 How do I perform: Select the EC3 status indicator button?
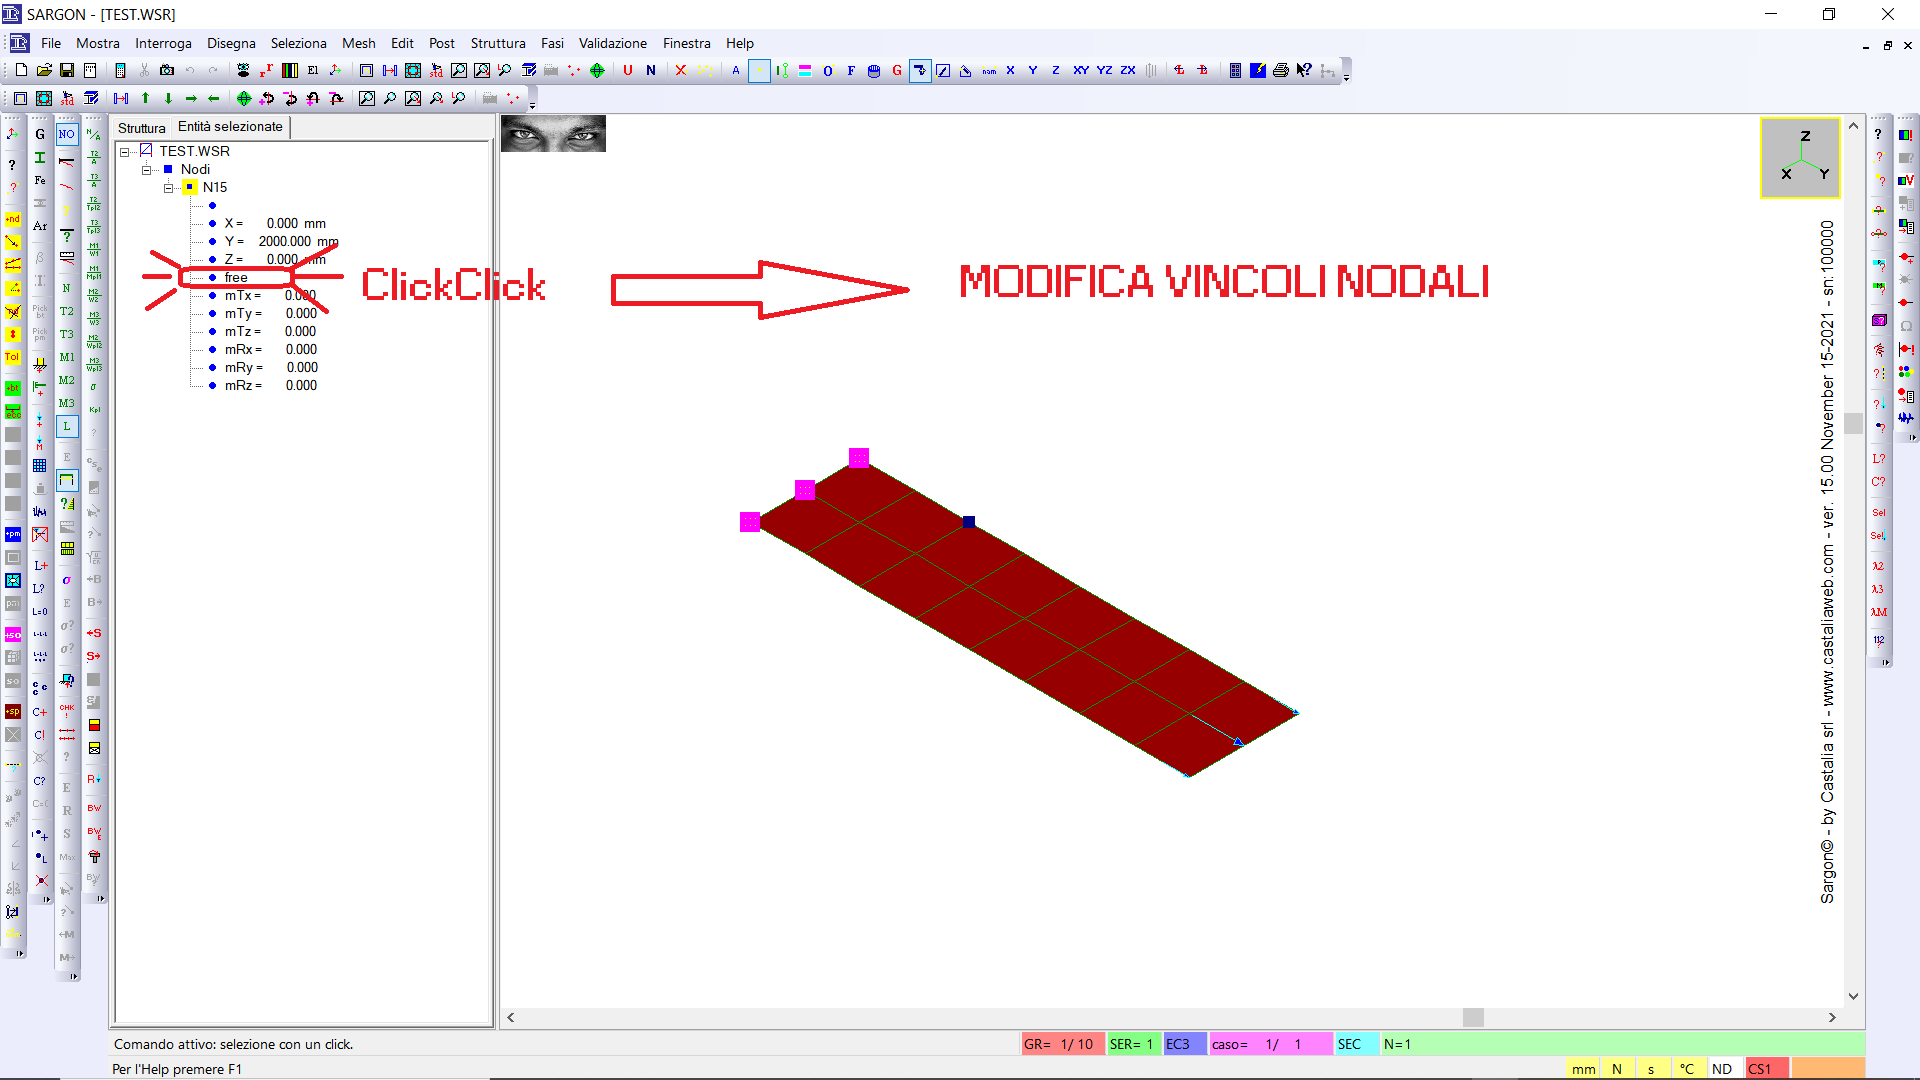1178,1044
